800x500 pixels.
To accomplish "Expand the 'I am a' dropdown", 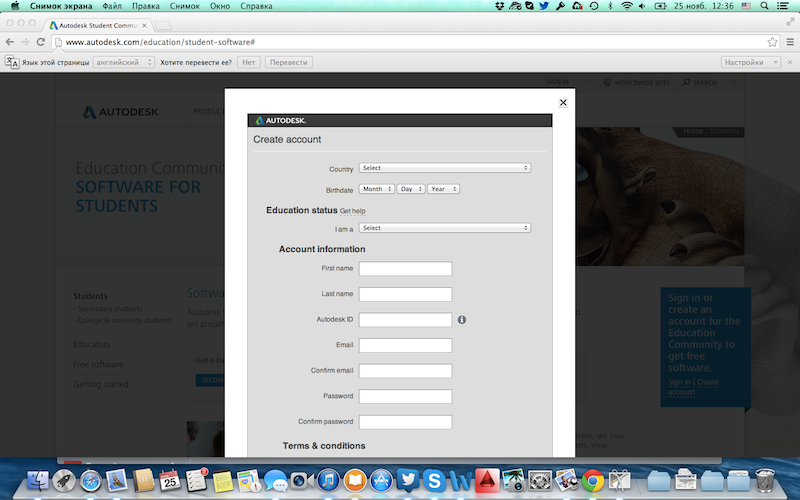I will 444,228.
